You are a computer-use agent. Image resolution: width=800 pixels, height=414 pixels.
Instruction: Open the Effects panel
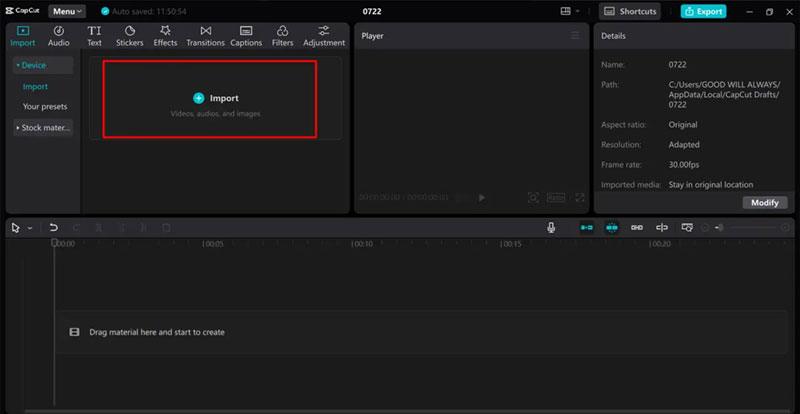pyautogui.click(x=165, y=36)
